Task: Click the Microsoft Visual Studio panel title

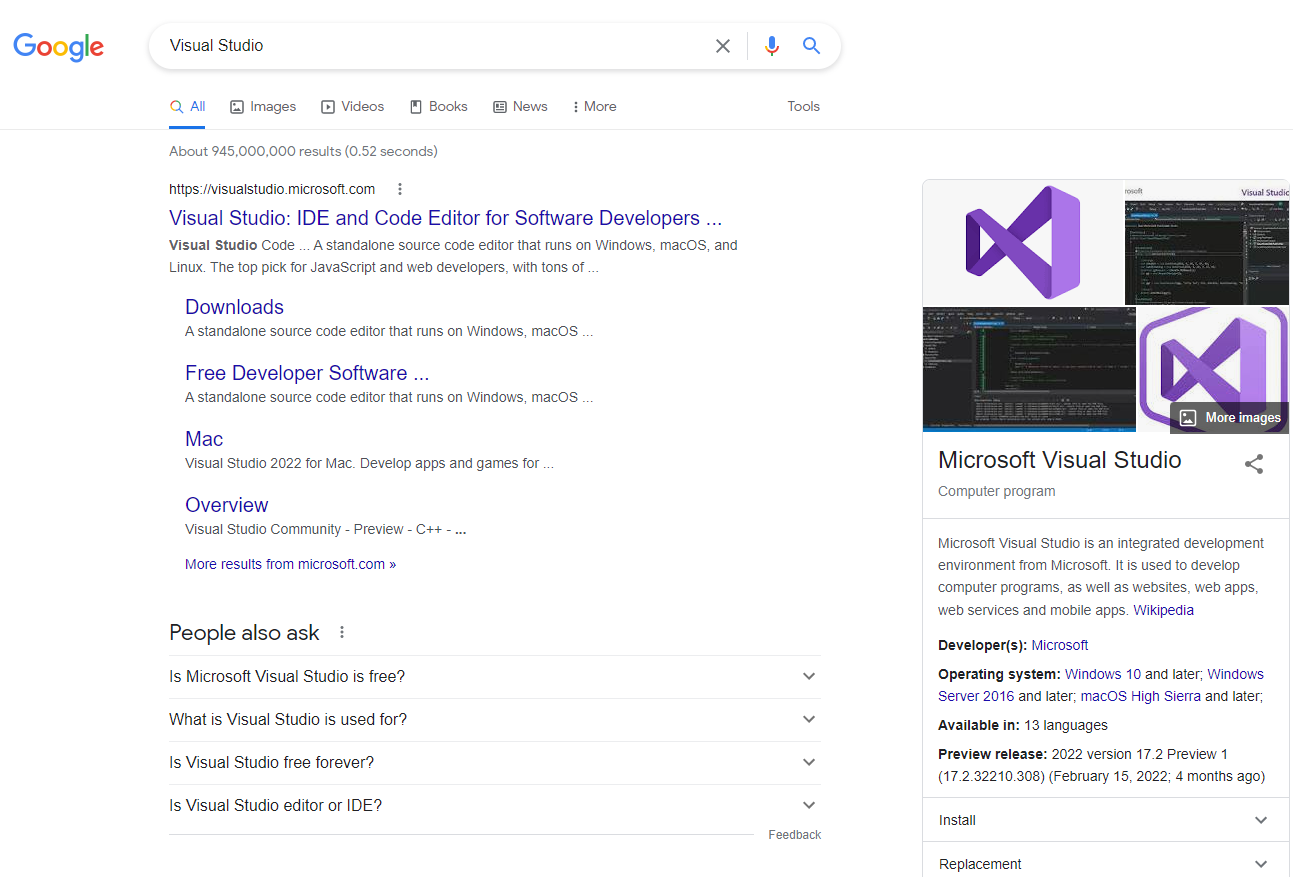Action: (1059, 460)
